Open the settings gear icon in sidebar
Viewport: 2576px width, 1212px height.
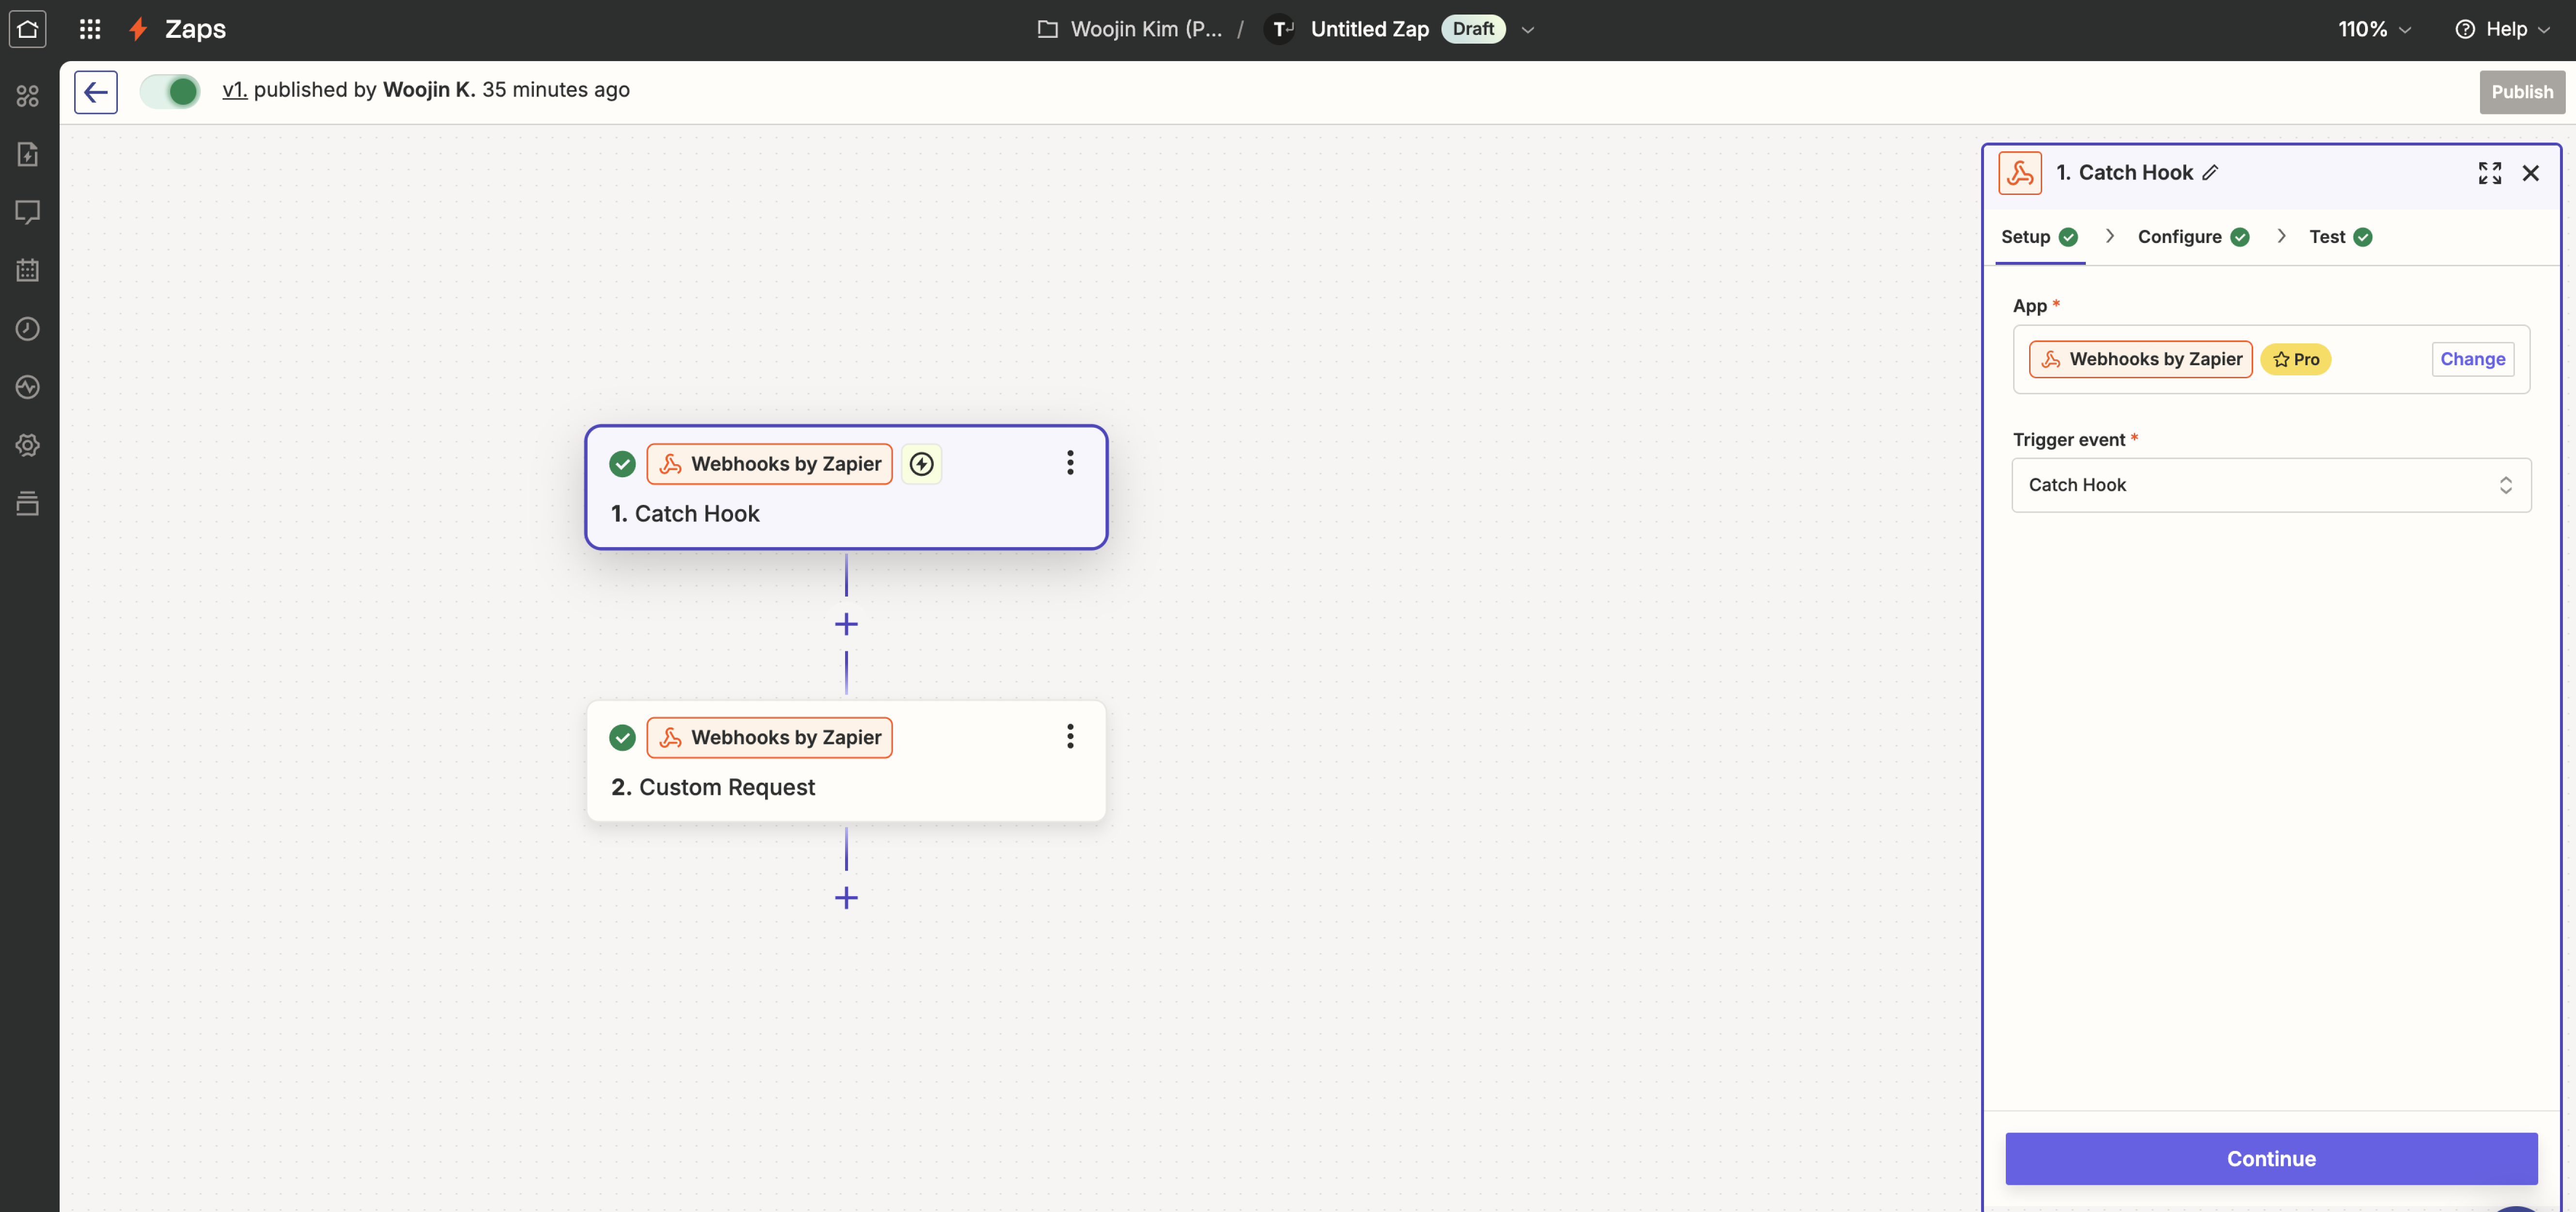pyautogui.click(x=28, y=445)
